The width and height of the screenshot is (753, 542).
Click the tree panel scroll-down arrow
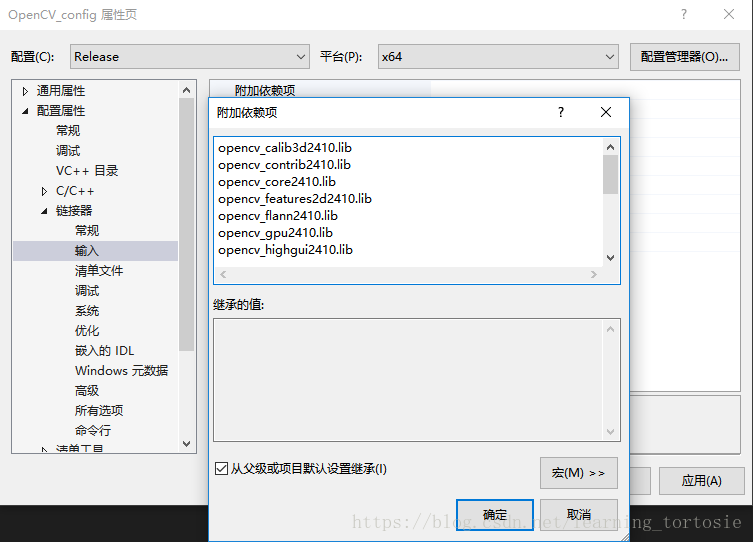coord(187,444)
